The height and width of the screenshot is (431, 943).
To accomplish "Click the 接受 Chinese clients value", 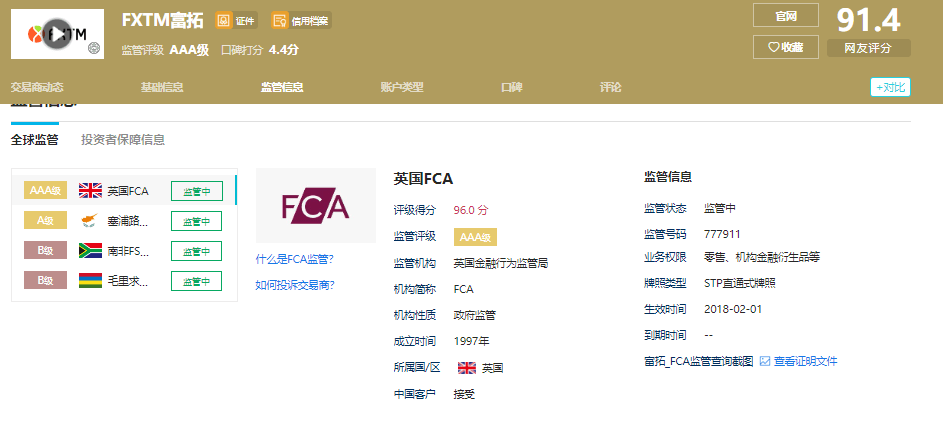I will [464, 394].
